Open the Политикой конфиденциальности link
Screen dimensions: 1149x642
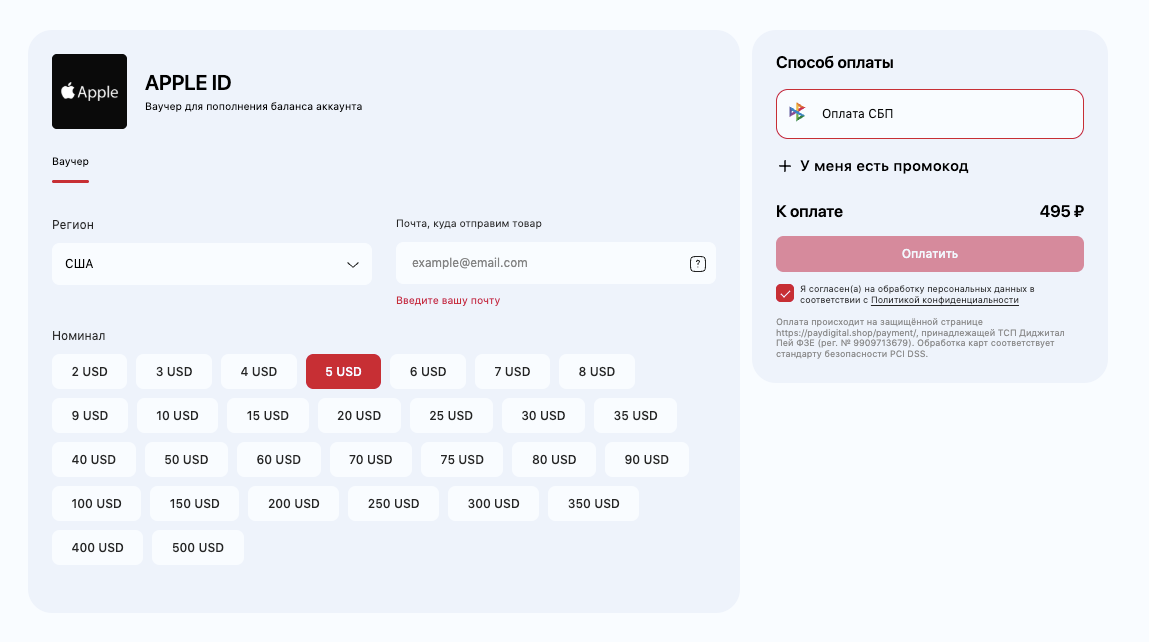[x=945, y=300]
